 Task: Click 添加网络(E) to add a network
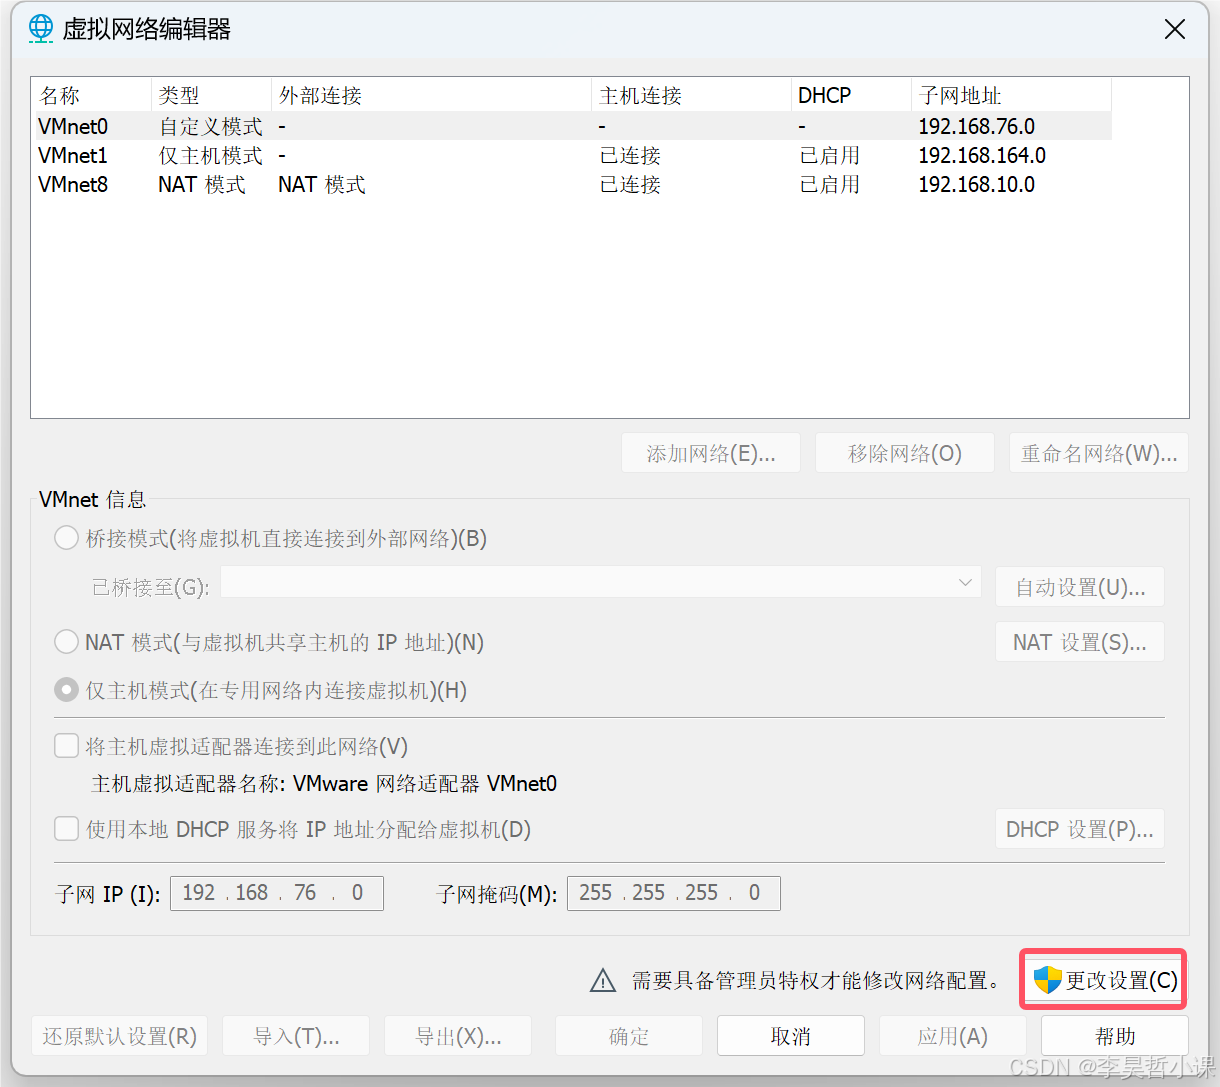tap(710, 452)
